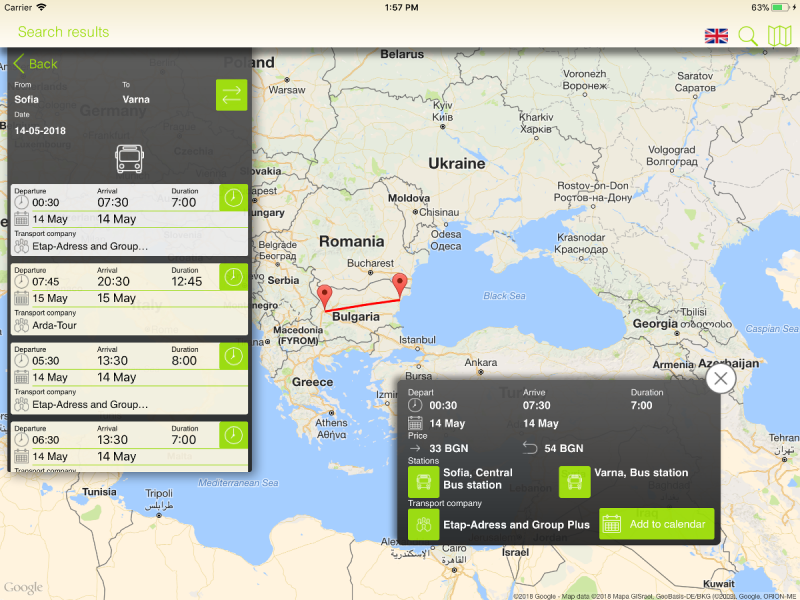Viewport: 800px width, 600px height.
Task: Select the Sofia map pin
Action: pyautogui.click(x=324, y=296)
